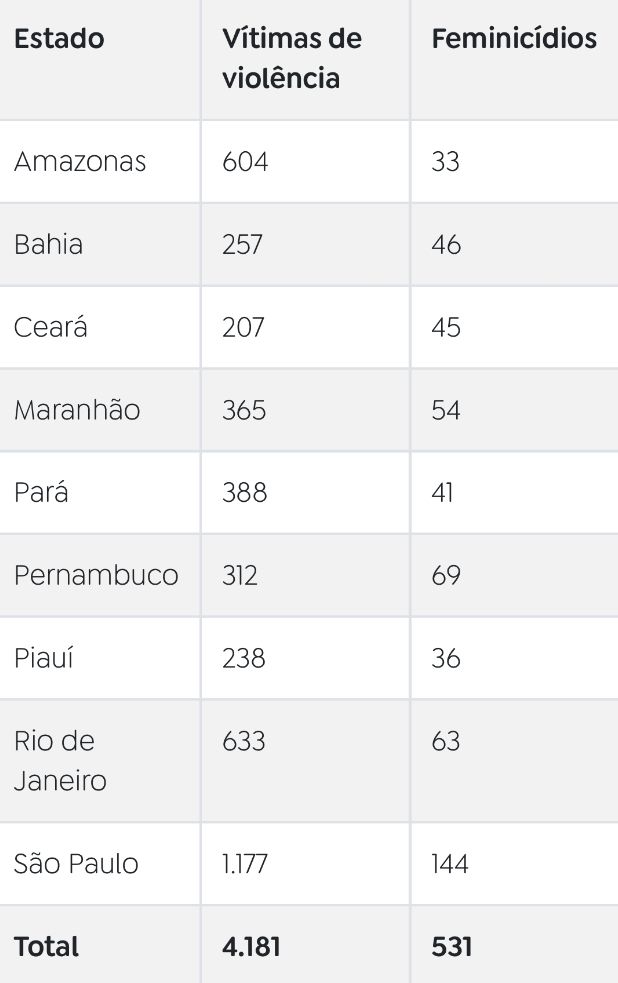This screenshot has width=618, height=983.
Task: Click the Feminicídios column header
Action: pyautogui.click(x=514, y=39)
